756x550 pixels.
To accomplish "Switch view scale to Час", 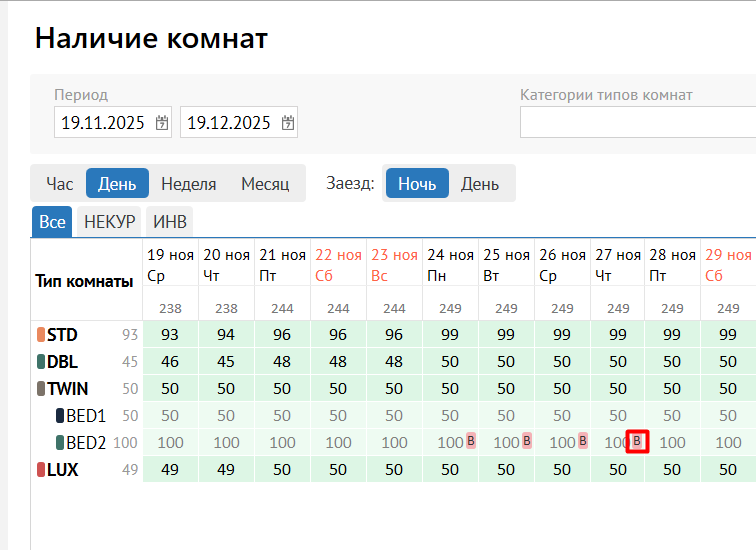I will (59, 184).
